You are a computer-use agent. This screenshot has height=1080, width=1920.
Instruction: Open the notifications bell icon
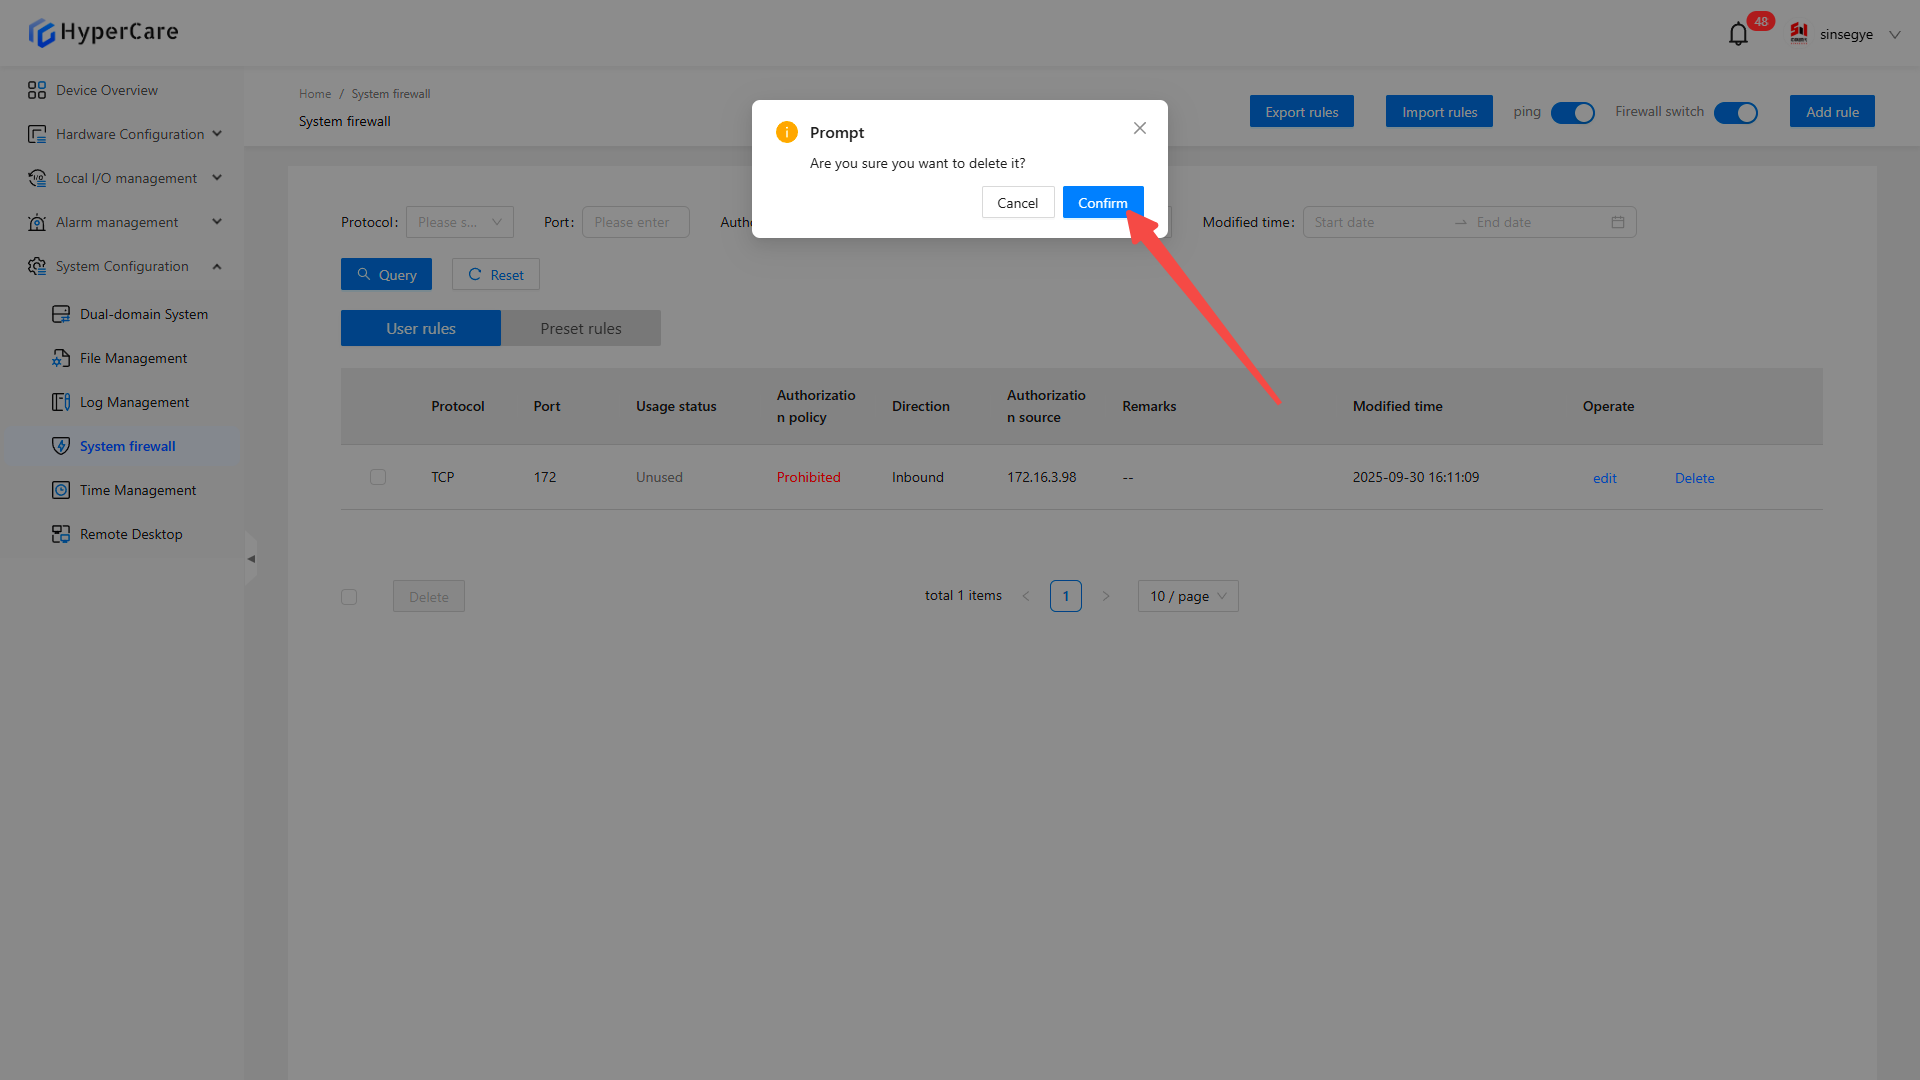[1738, 35]
